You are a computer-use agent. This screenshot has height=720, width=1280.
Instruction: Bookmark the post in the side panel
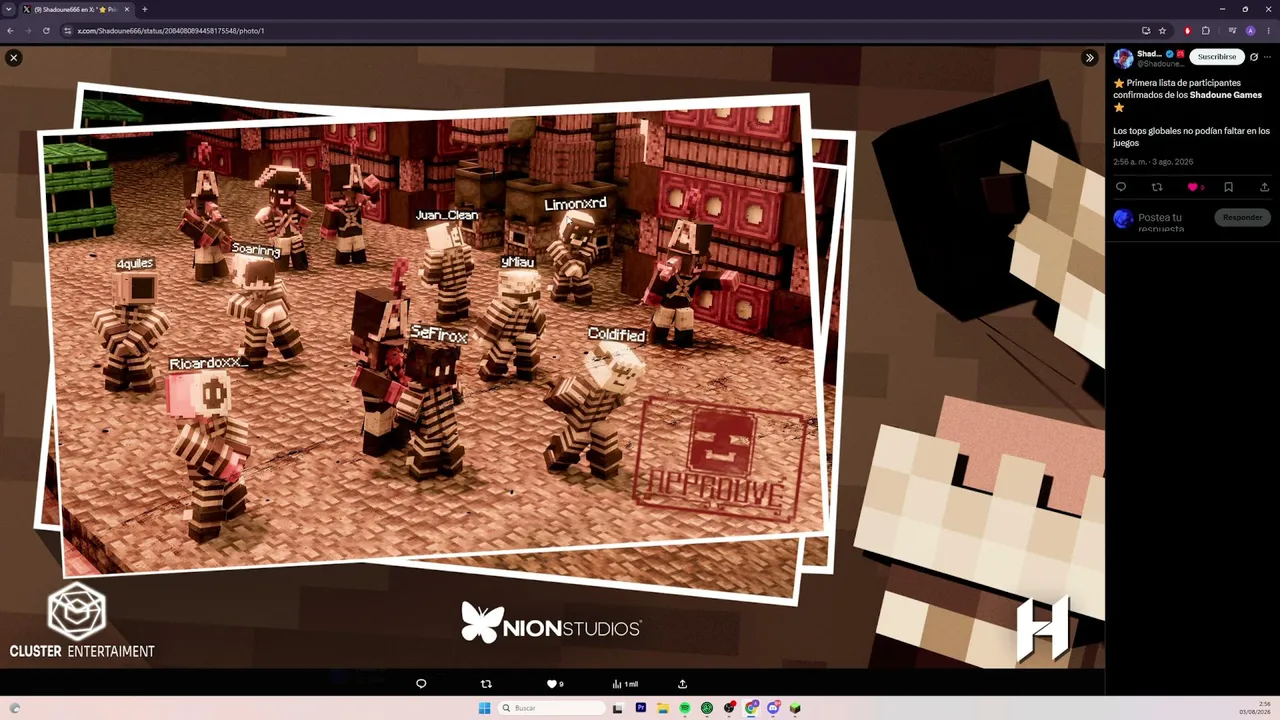click(1229, 187)
